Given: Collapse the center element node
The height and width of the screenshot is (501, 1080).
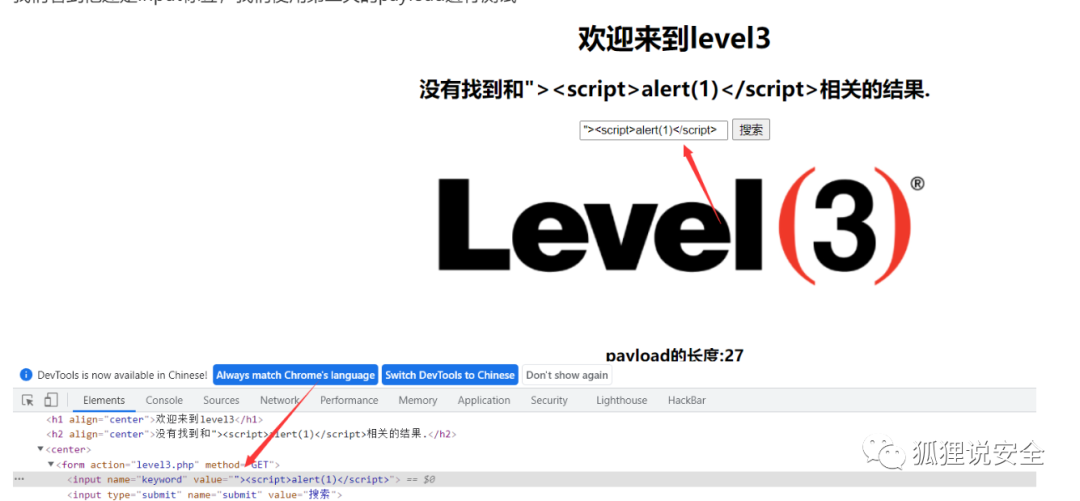Looking at the screenshot, I should tap(41, 449).
